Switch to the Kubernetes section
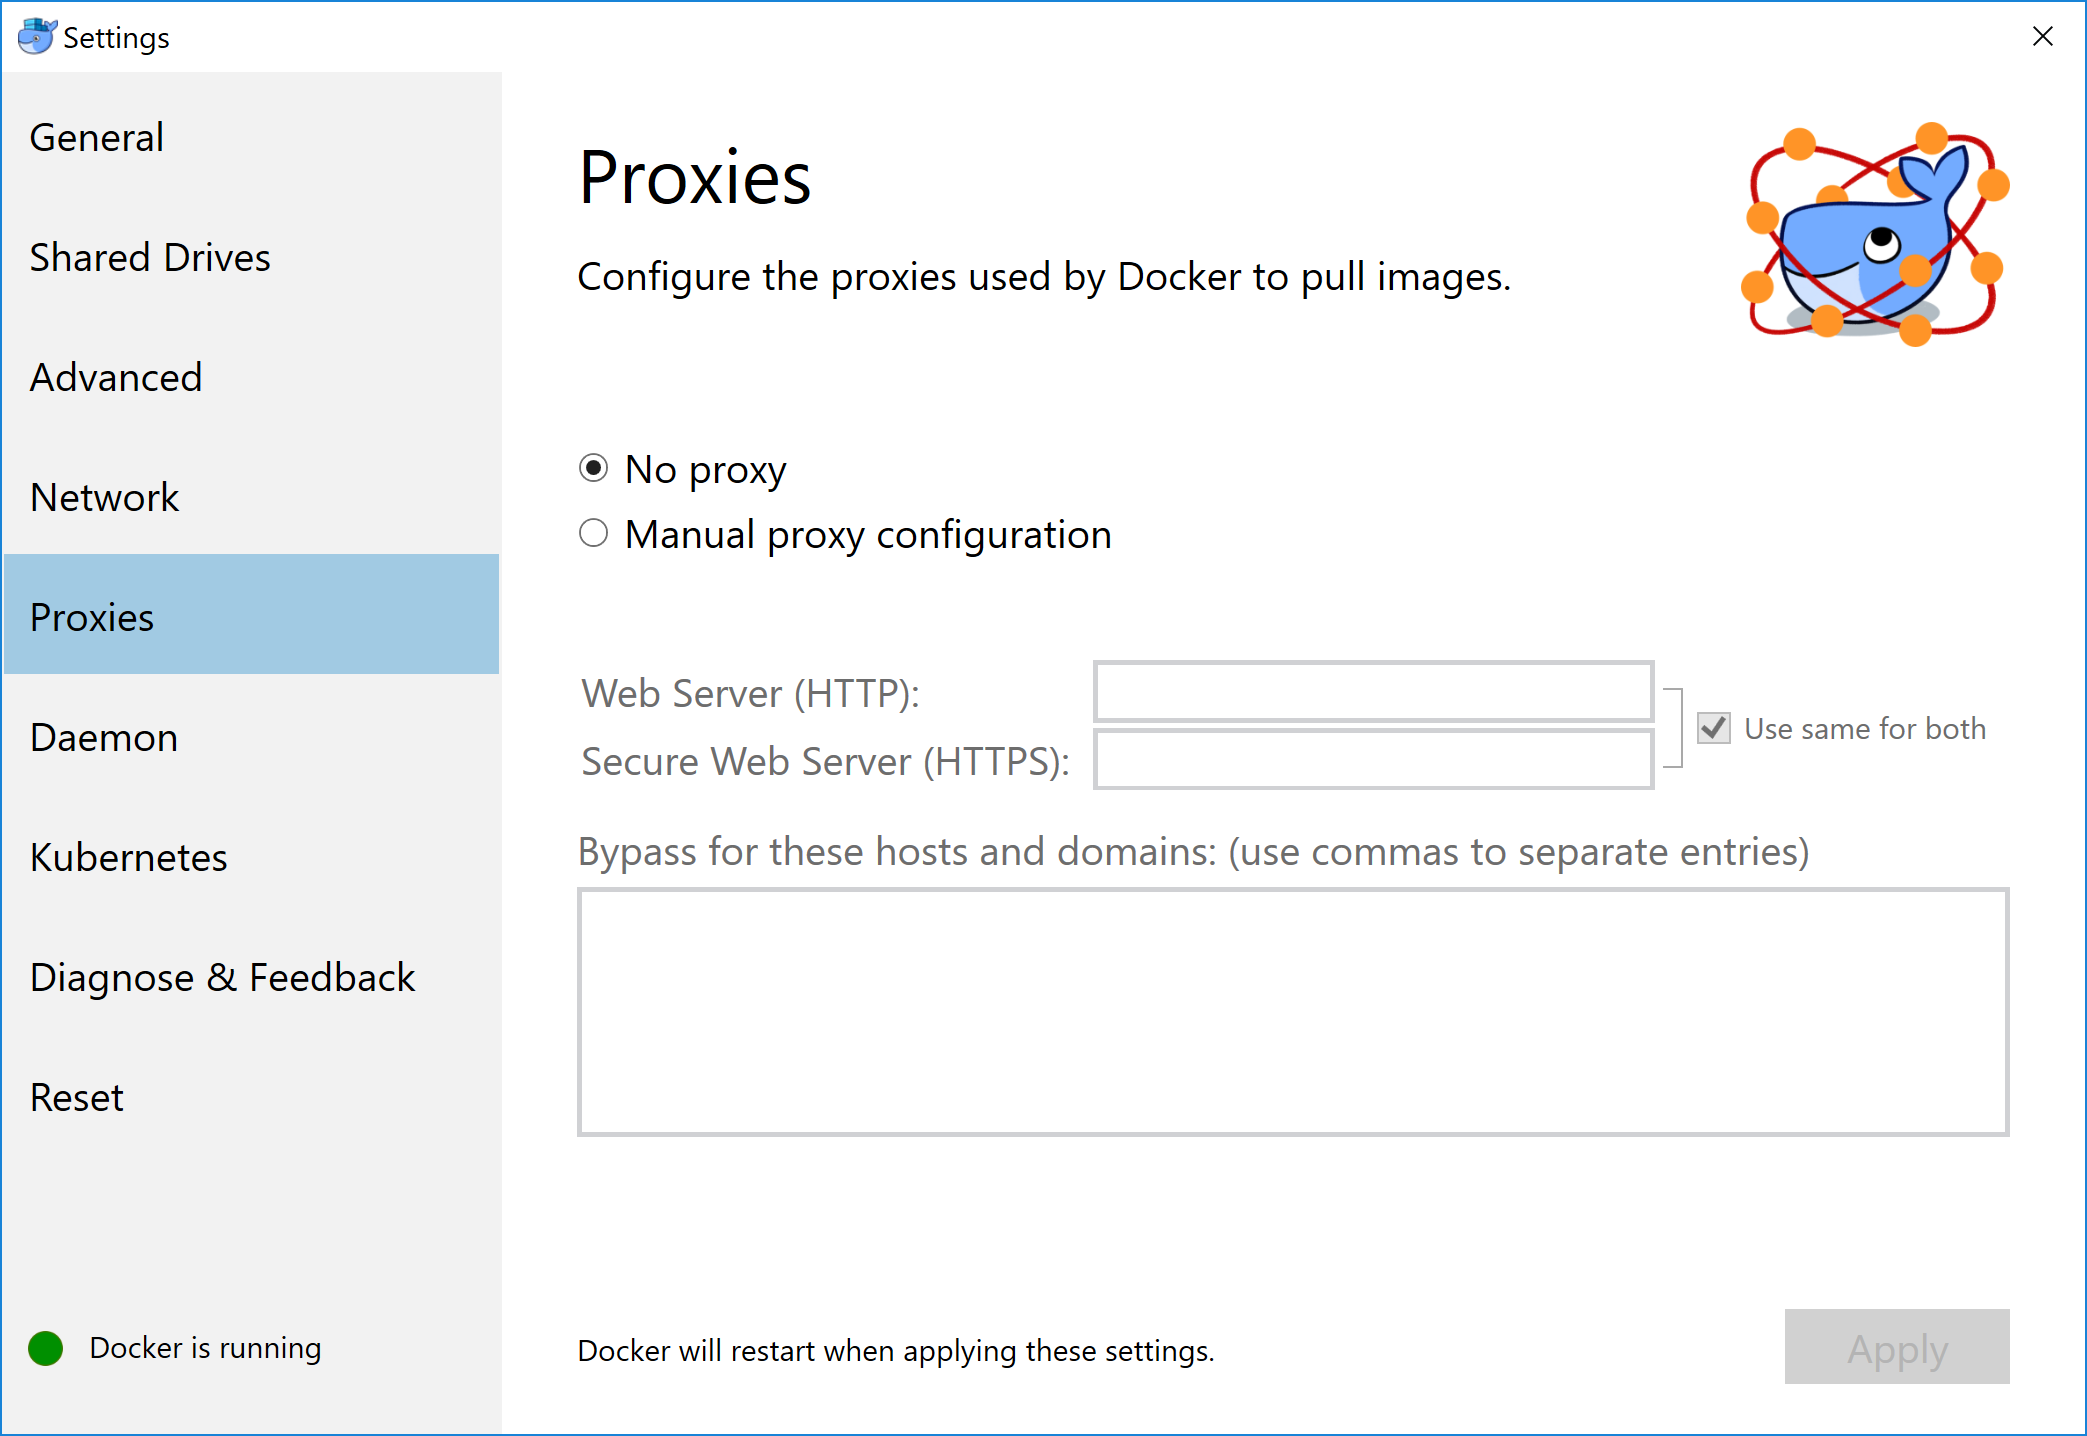This screenshot has height=1436, width=2087. (x=129, y=857)
